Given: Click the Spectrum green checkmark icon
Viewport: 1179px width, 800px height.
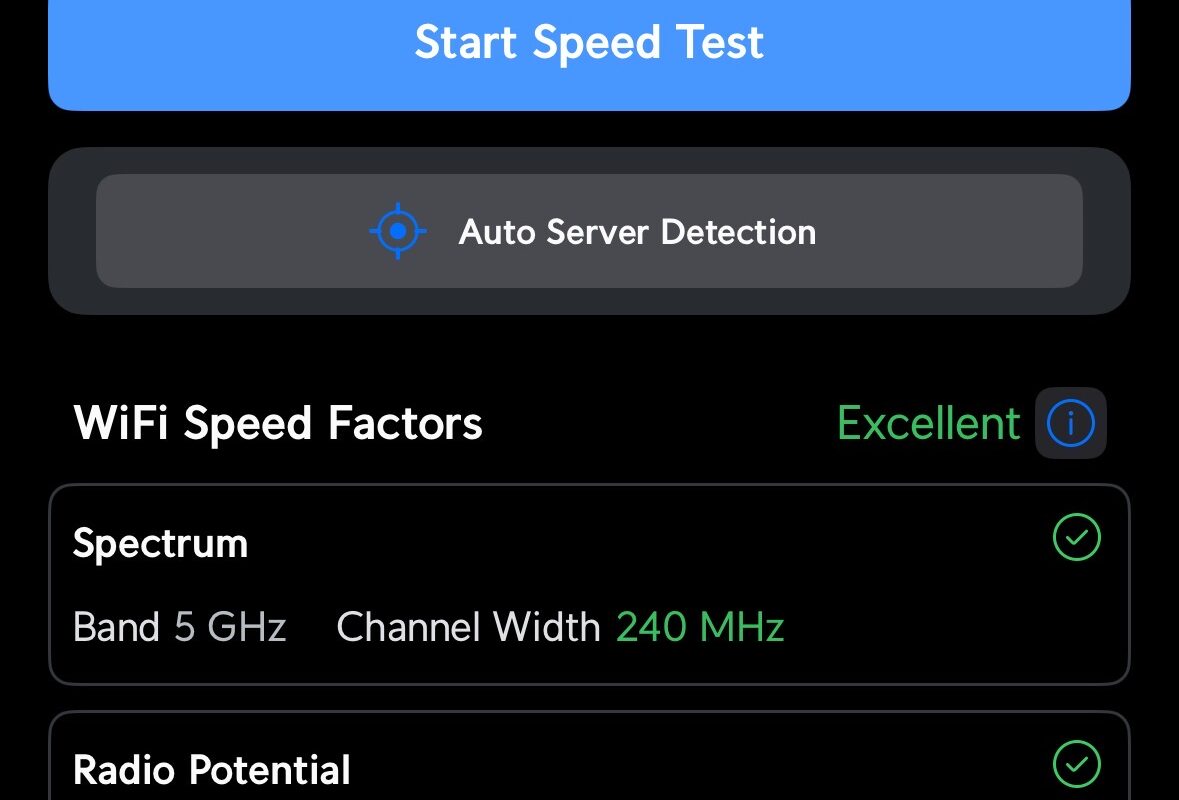Looking at the screenshot, I should click(1077, 537).
